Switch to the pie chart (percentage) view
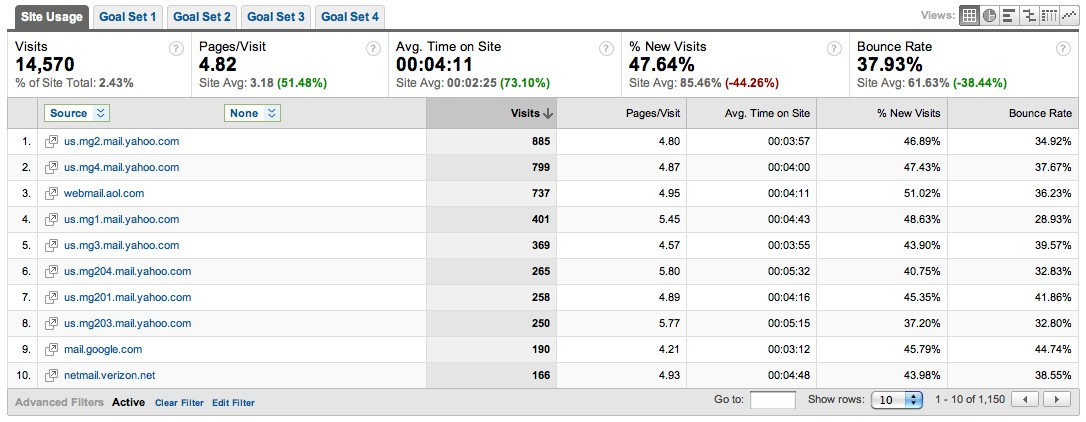 point(989,16)
